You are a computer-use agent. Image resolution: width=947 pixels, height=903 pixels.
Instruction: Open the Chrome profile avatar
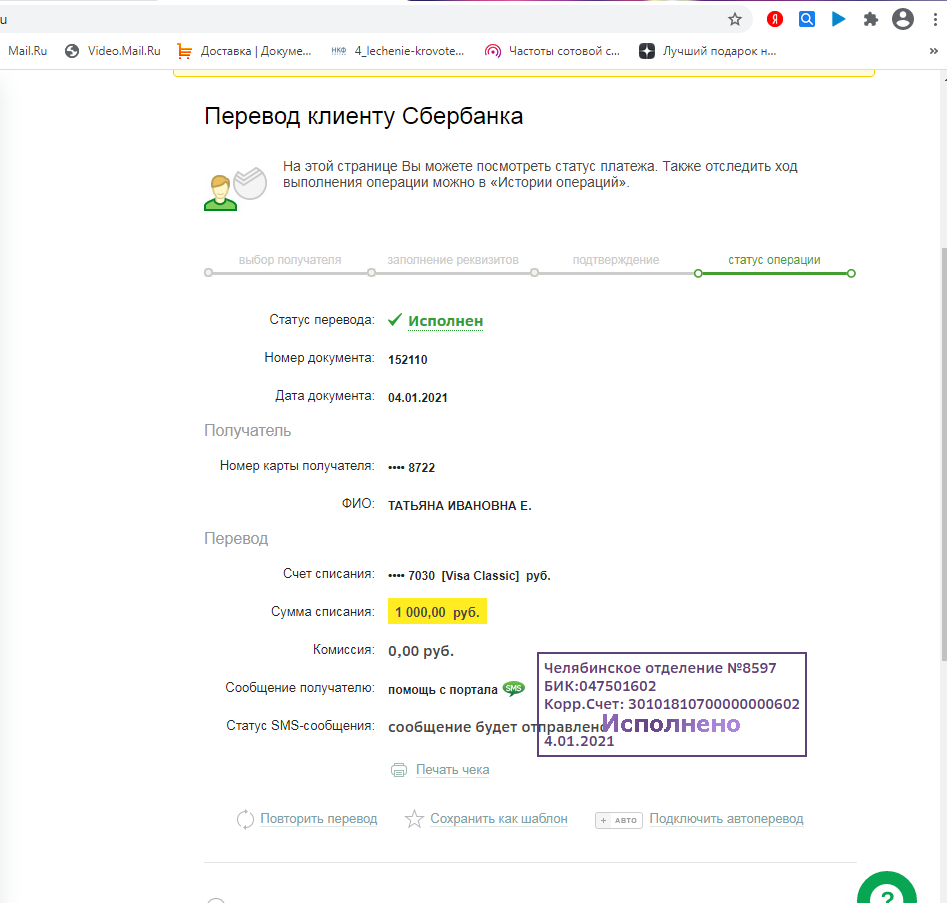click(903, 19)
